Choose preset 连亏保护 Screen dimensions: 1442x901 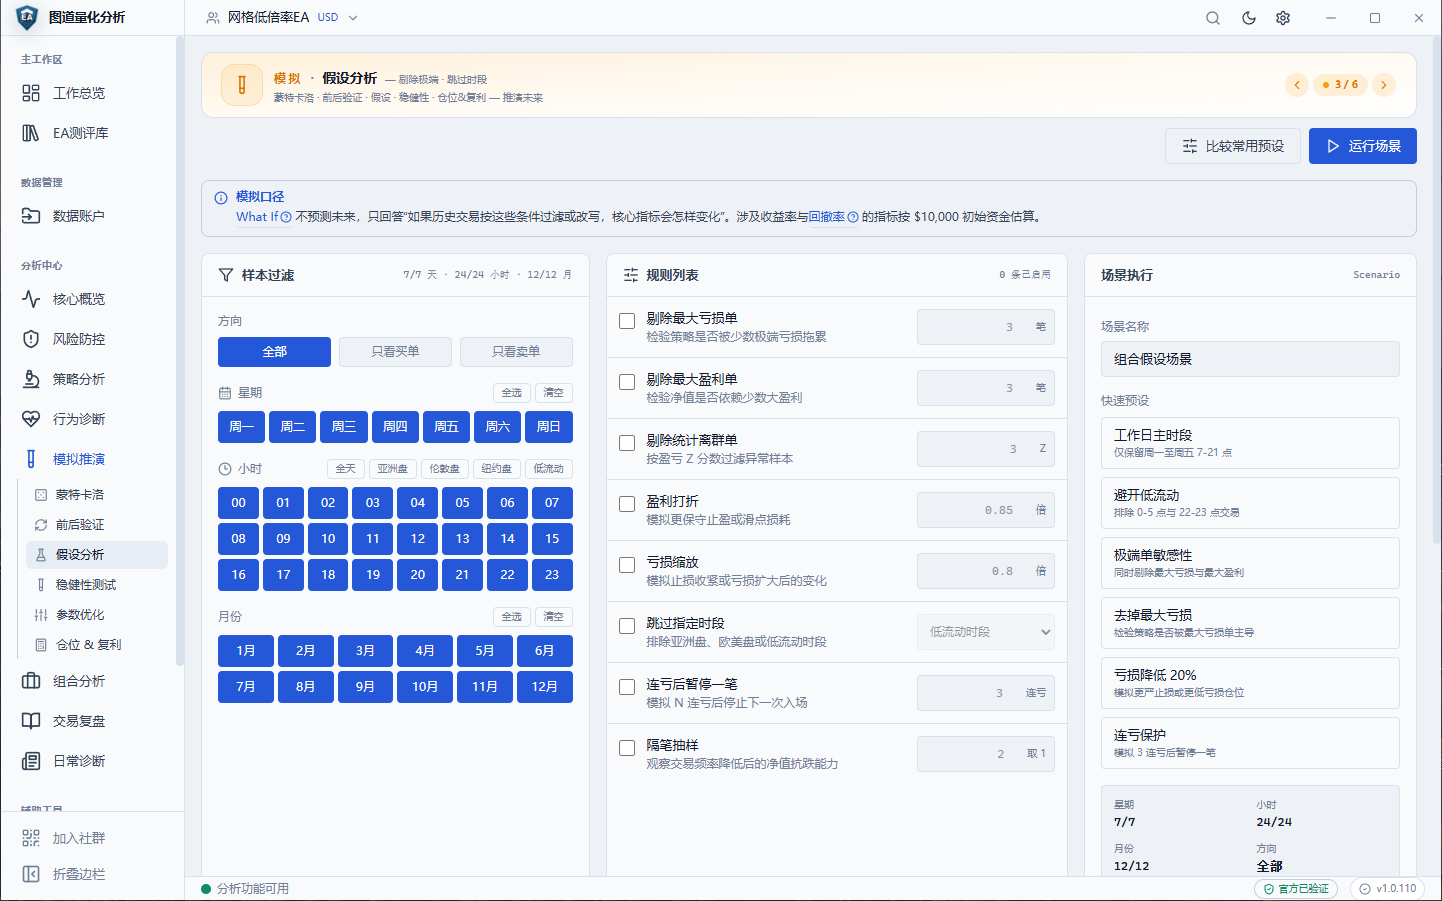(1250, 743)
